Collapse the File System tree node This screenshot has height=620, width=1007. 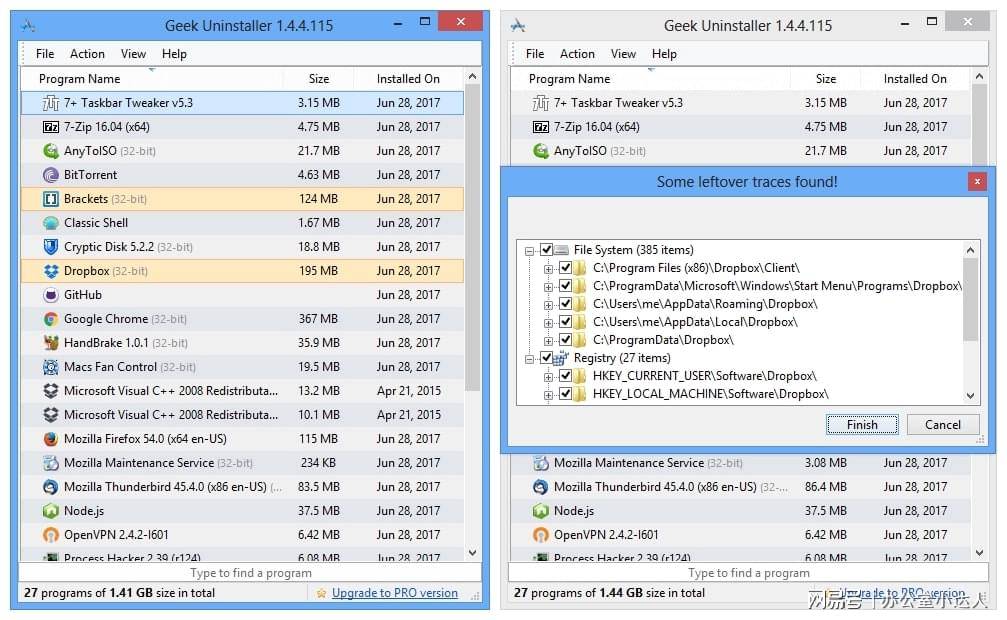[x=529, y=251]
